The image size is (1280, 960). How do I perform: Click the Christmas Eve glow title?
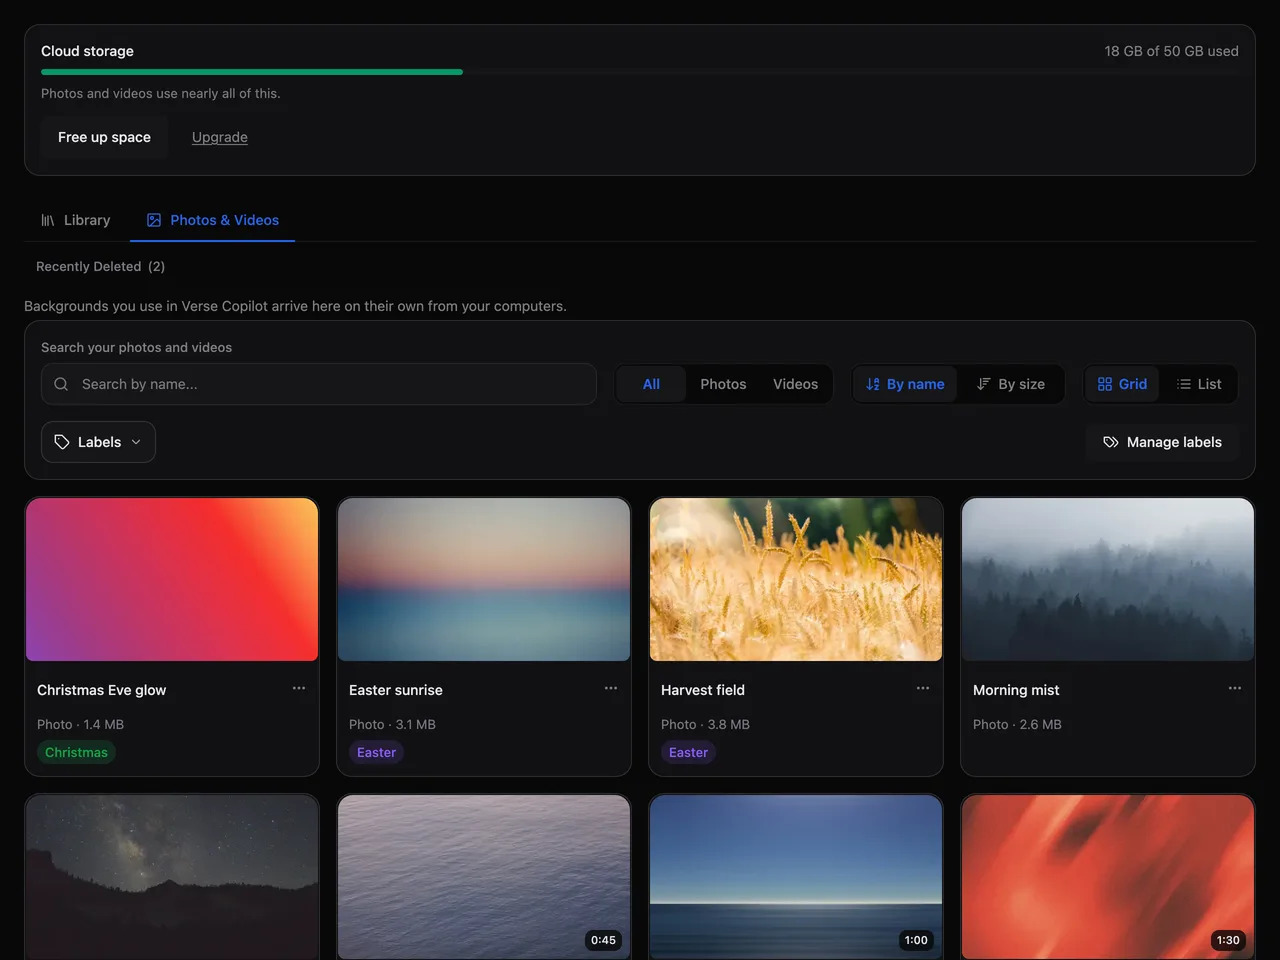click(x=102, y=690)
